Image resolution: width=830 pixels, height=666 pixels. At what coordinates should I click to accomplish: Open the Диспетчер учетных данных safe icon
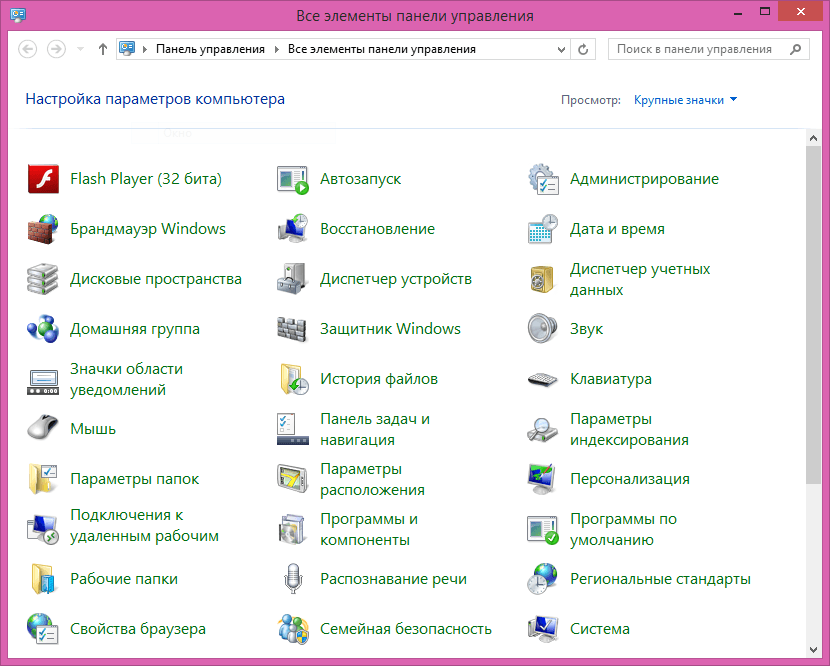[543, 279]
